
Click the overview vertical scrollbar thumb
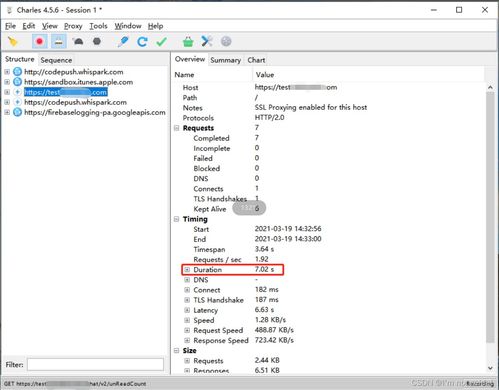tap(490, 217)
